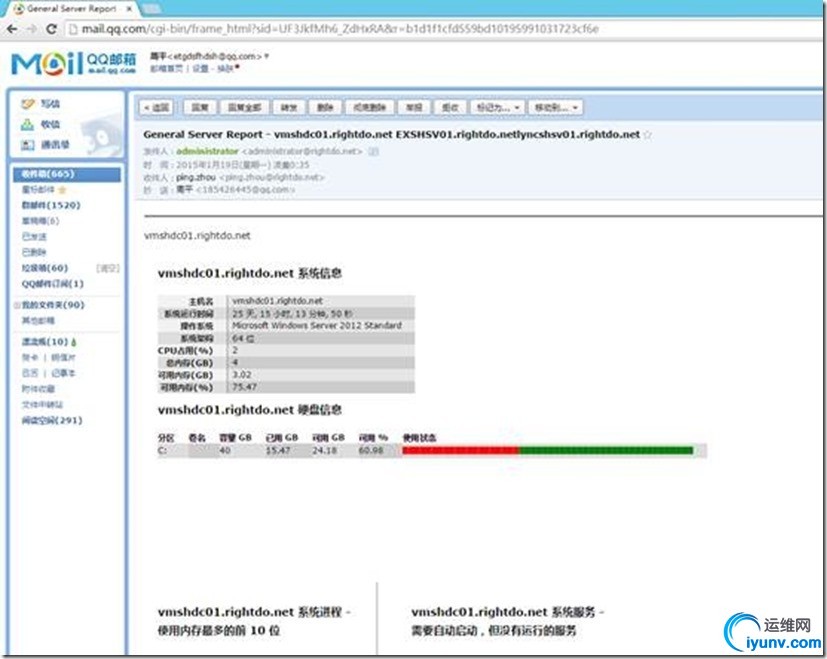The image size is (827, 659).
Task: Open 星标邮件 starred mail folder
Action: pyautogui.click(x=38, y=189)
